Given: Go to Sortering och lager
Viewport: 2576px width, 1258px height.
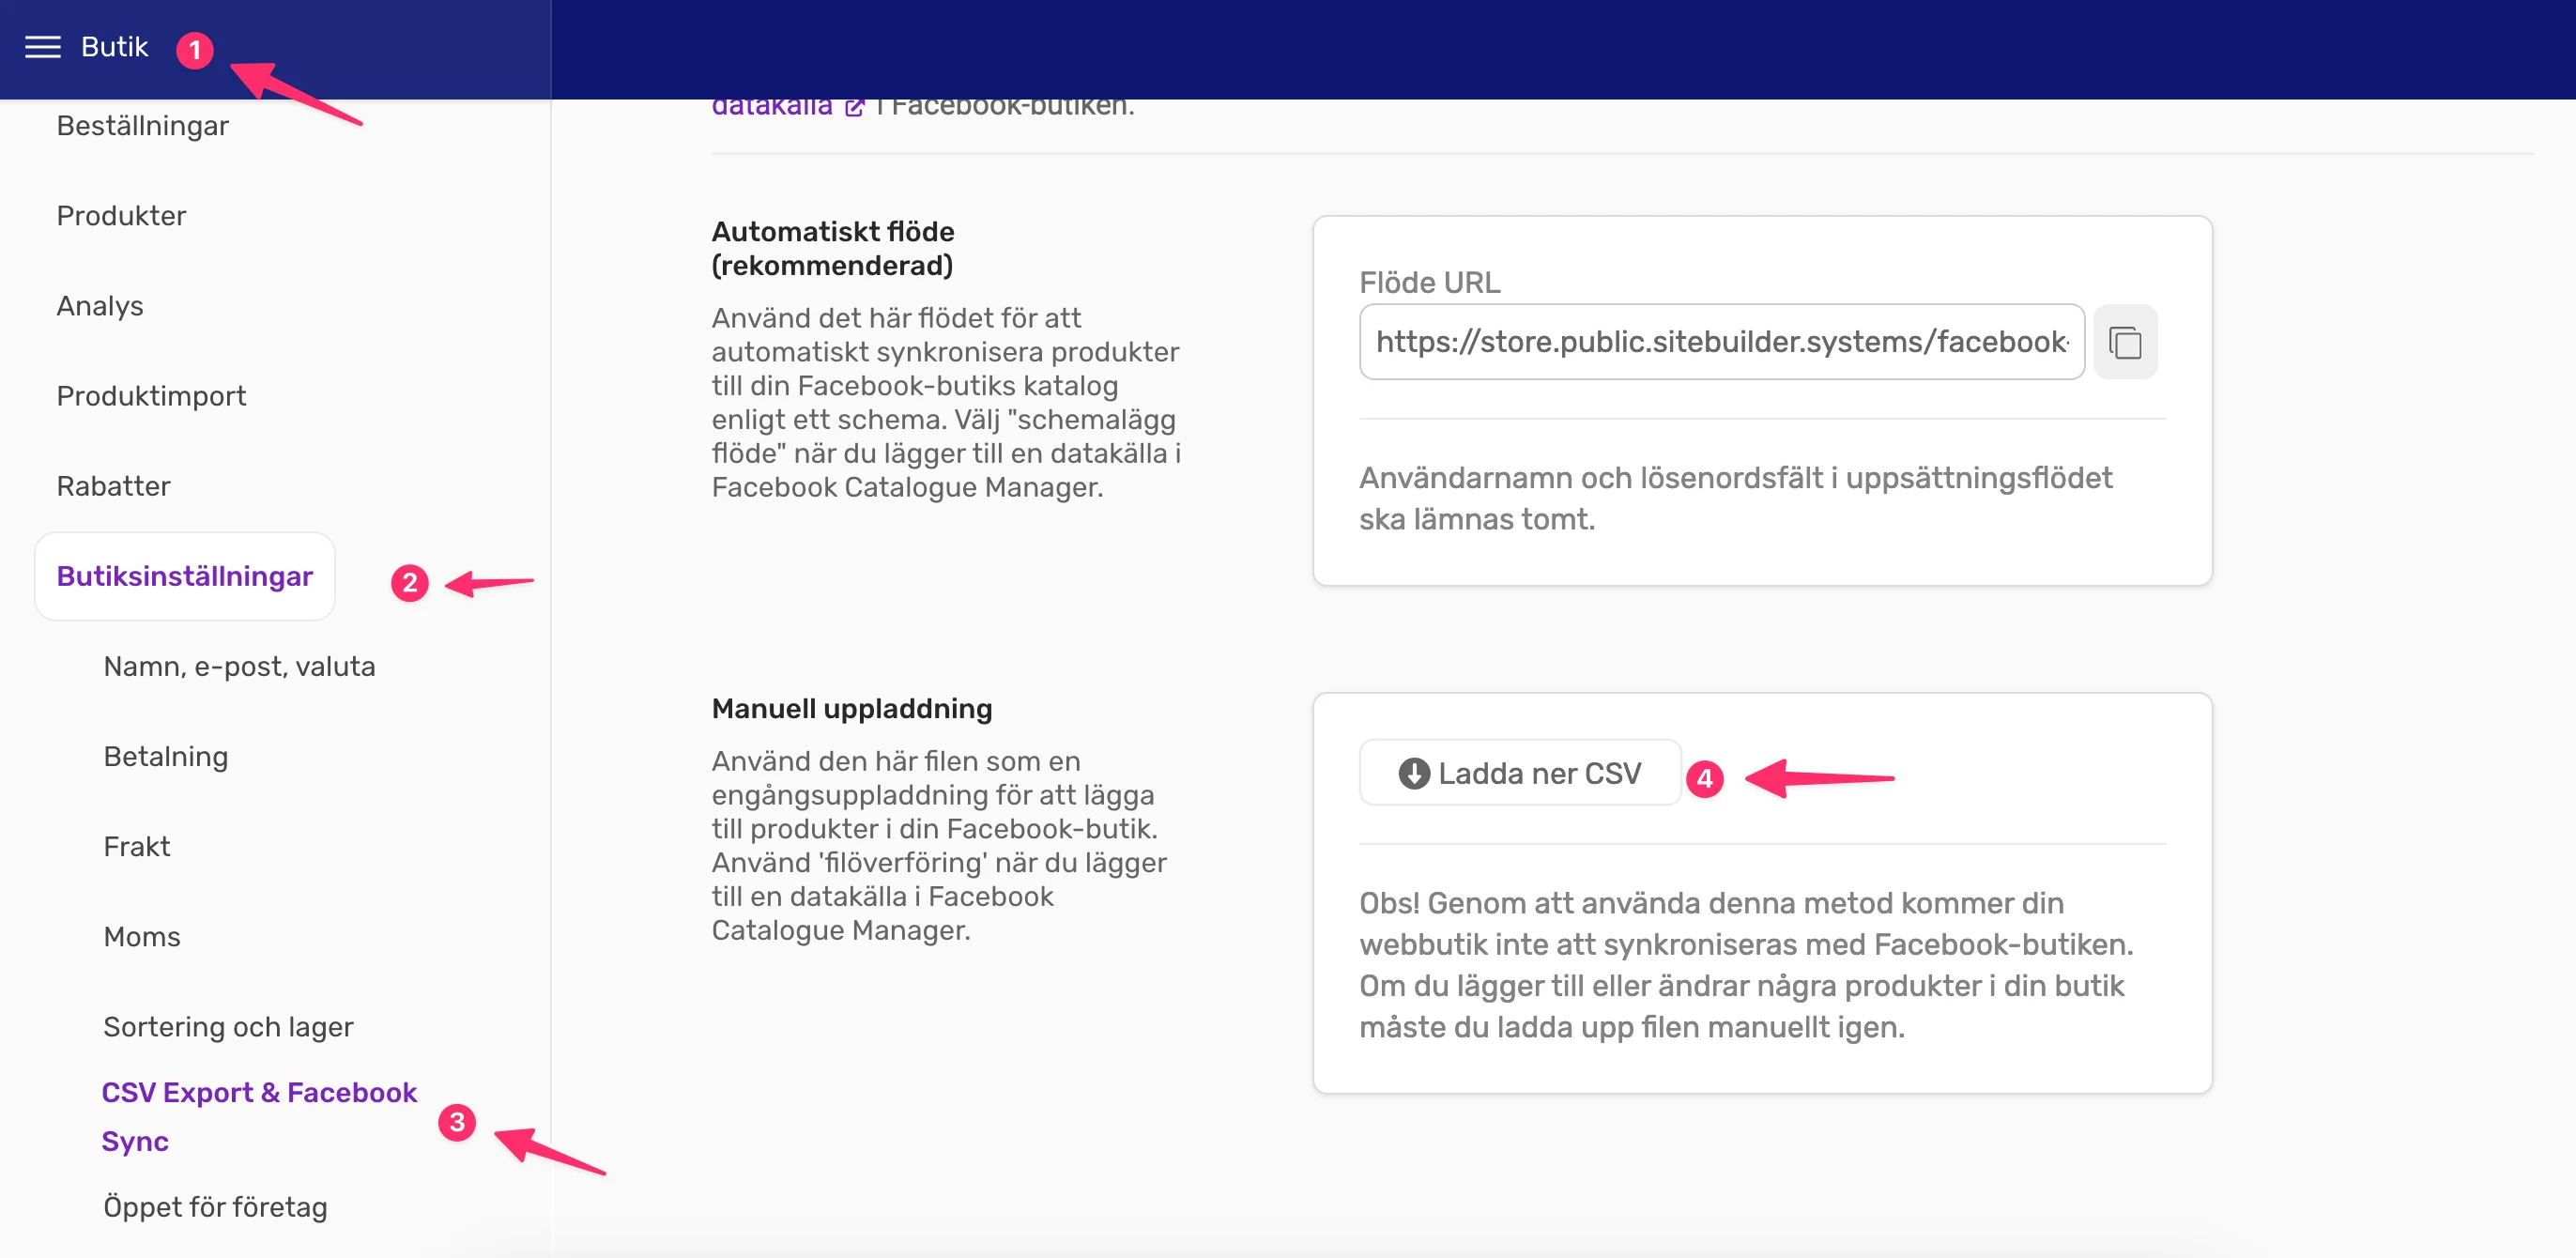Looking at the screenshot, I should tap(229, 1027).
